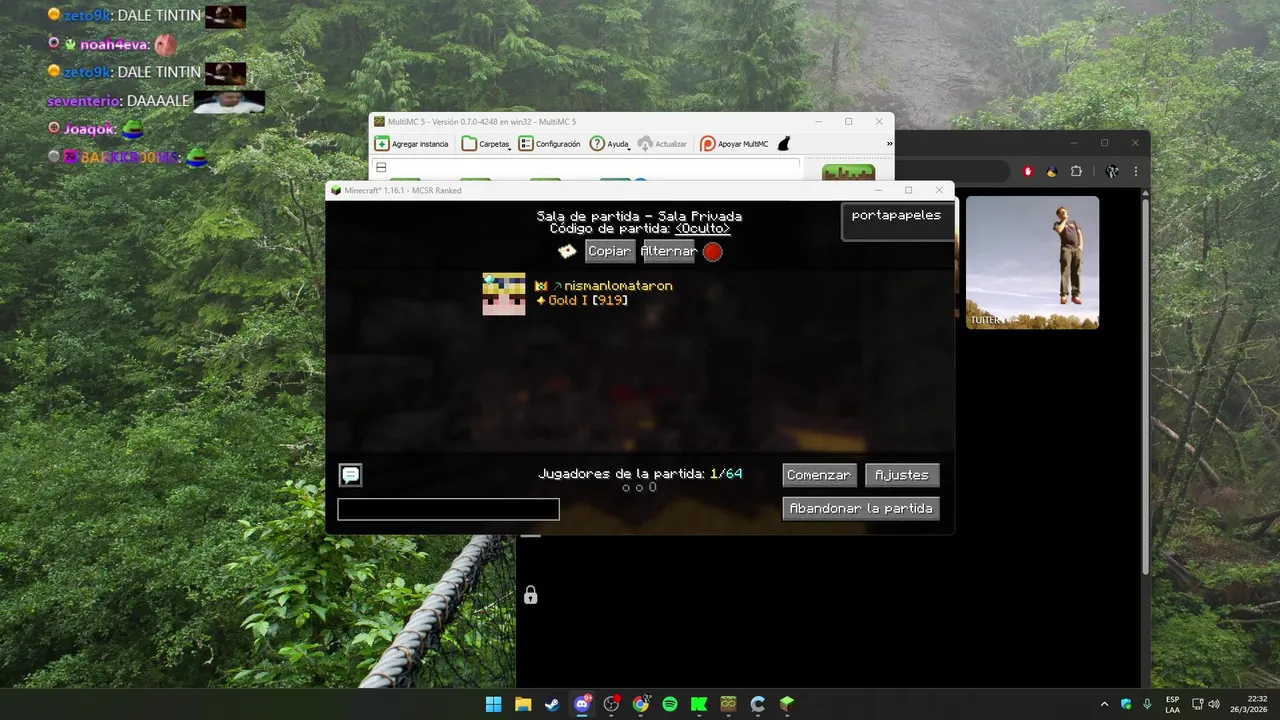Click the padlock icon in Chrome page

(530, 595)
